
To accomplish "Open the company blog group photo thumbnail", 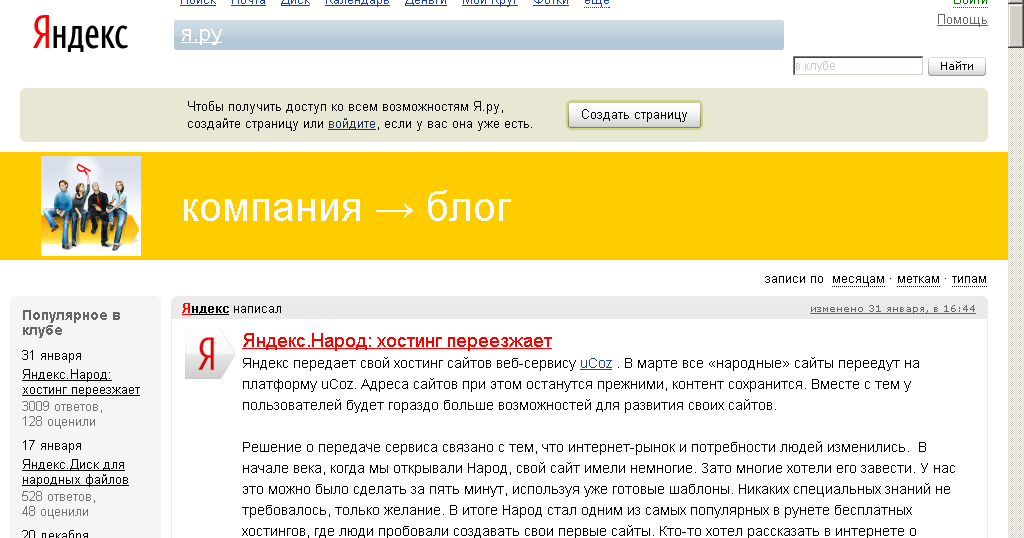I will coord(91,206).
